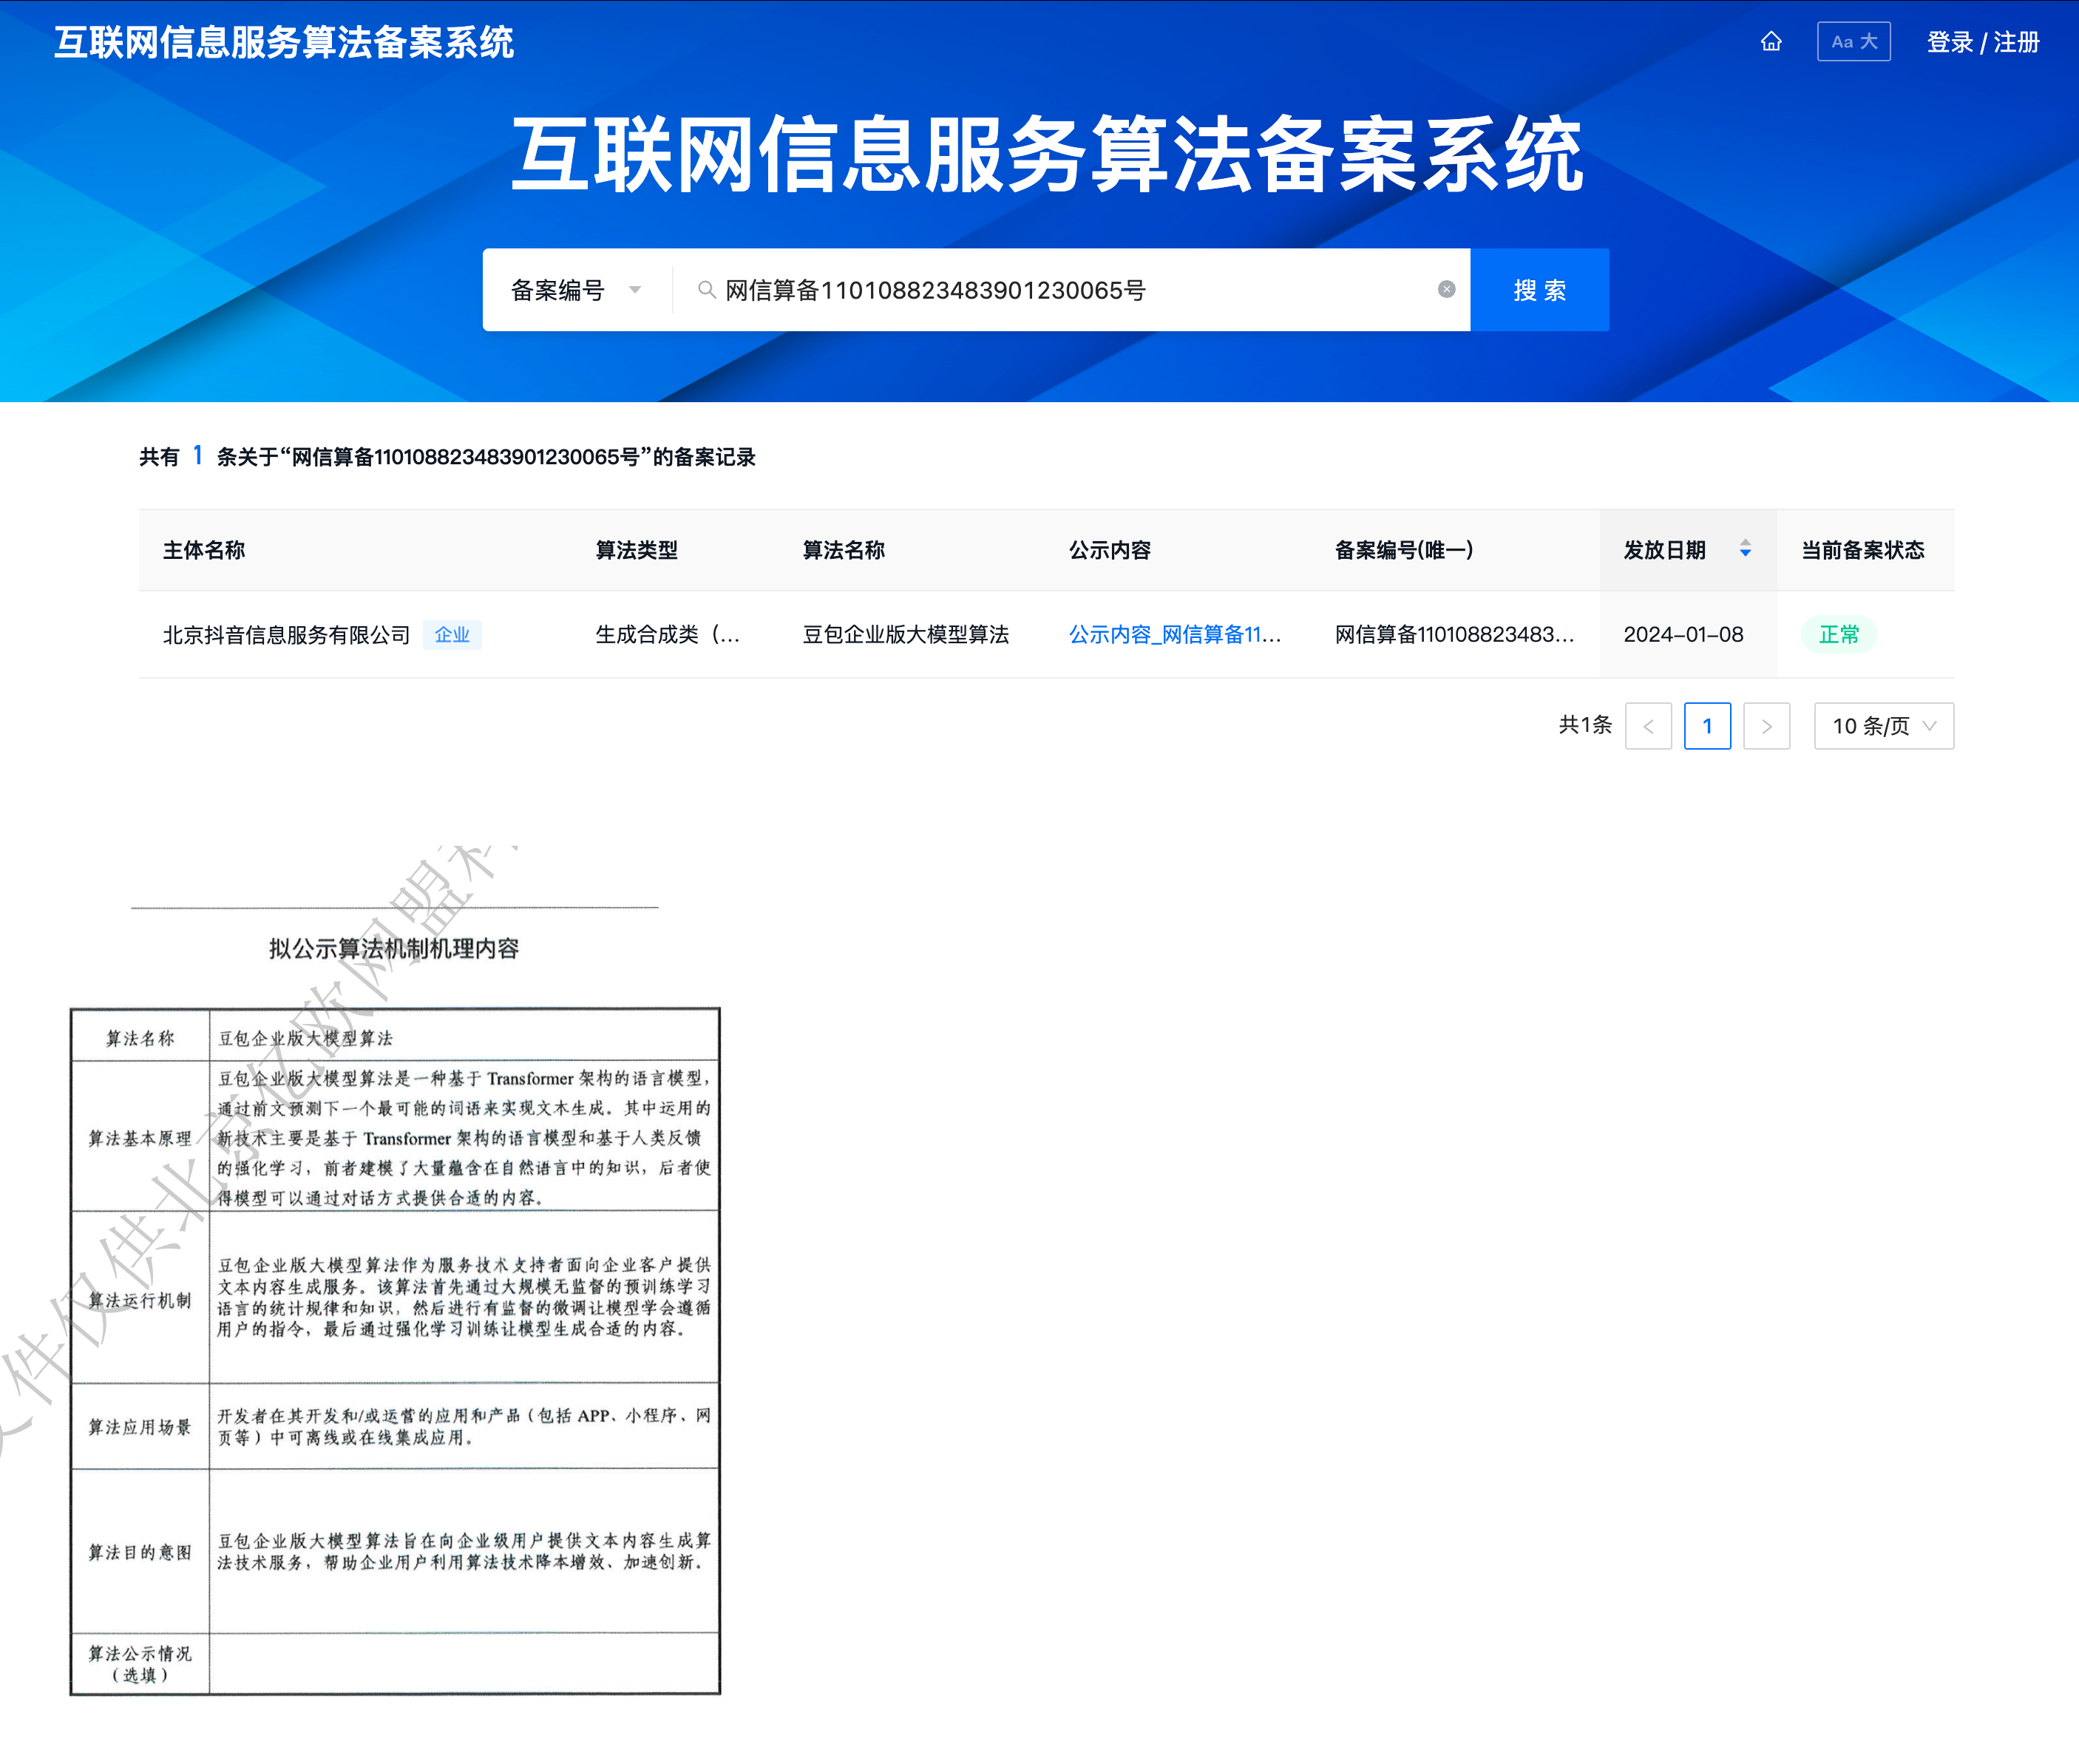This screenshot has width=2079, height=1764.
Task: Click the 发放日期 column header
Action: (x=1664, y=550)
